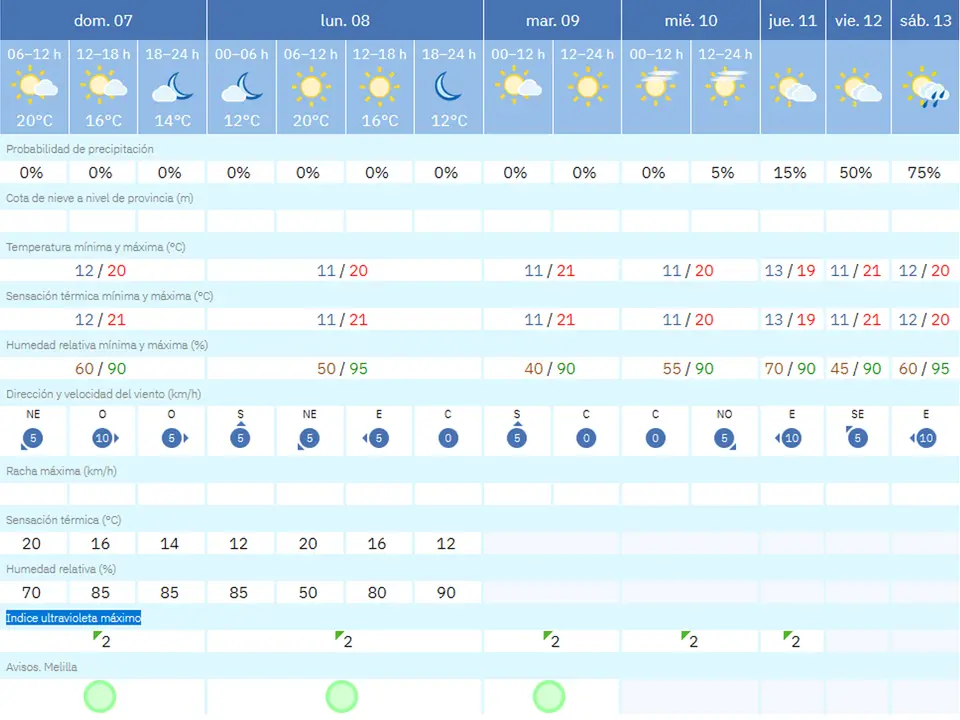Select the mié. 10 day header
The height and width of the screenshot is (720, 960).
point(691,20)
